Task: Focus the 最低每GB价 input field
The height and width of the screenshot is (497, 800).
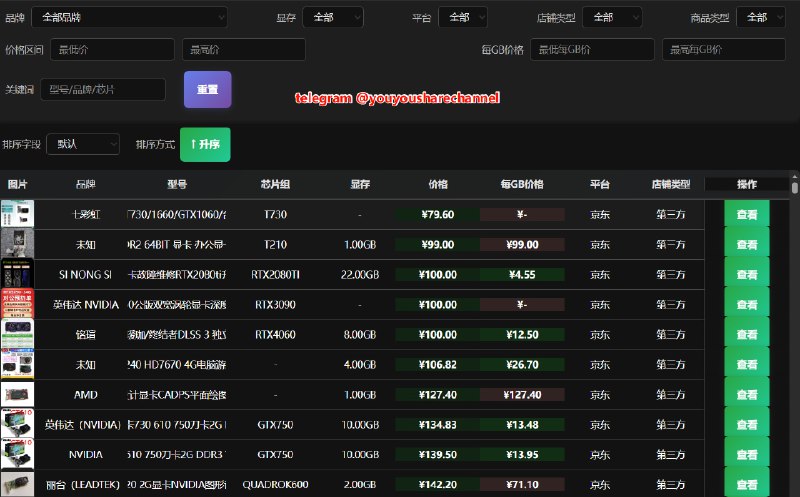Action: pos(591,50)
